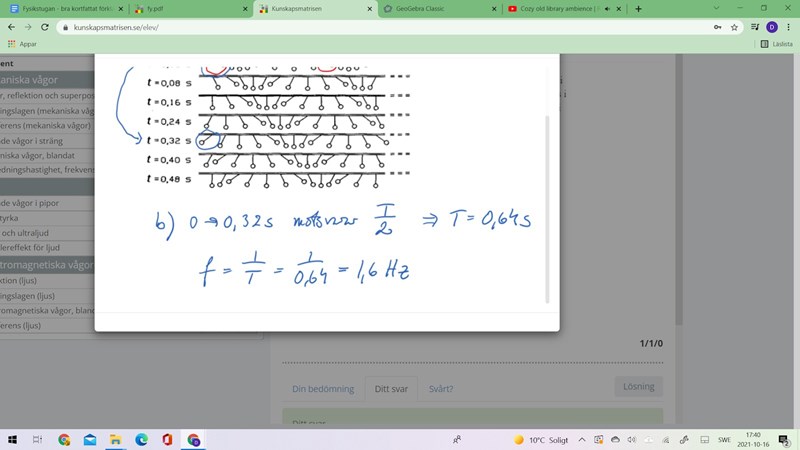Image resolution: width=800 pixels, height=450 pixels.
Task: Select the Din bedömning tab
Action: [319, 389]
